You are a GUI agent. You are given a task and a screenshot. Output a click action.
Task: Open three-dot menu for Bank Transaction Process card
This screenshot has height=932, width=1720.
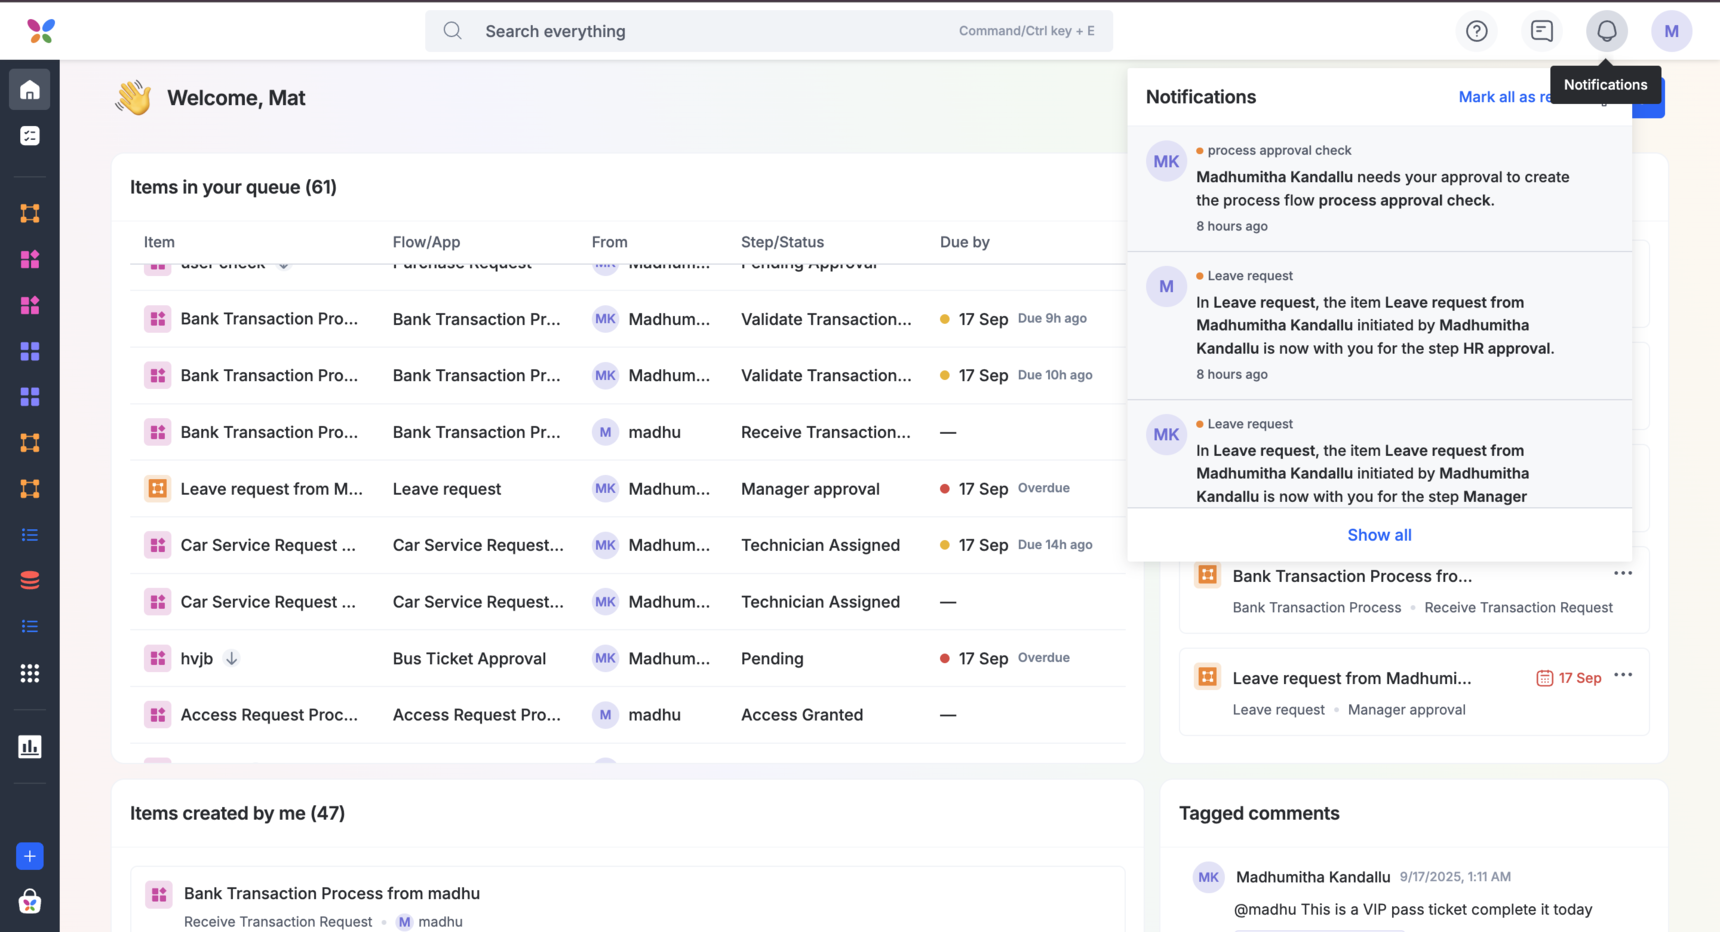(1622, 574)
